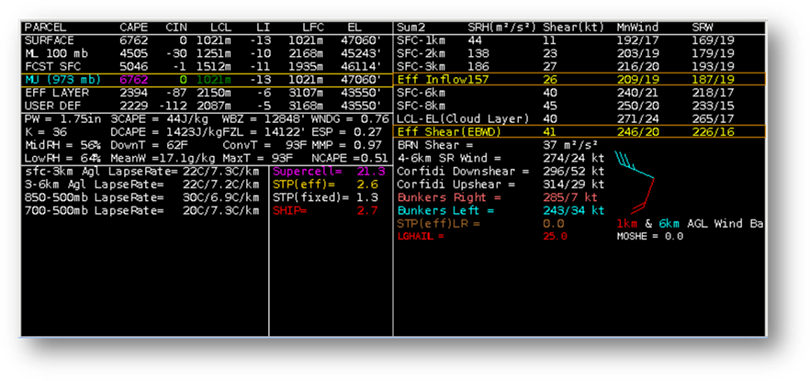This screenshot has width=810, height=381.
Task: Select the highlighted Eff Inflow row
Action: point(579,80)
